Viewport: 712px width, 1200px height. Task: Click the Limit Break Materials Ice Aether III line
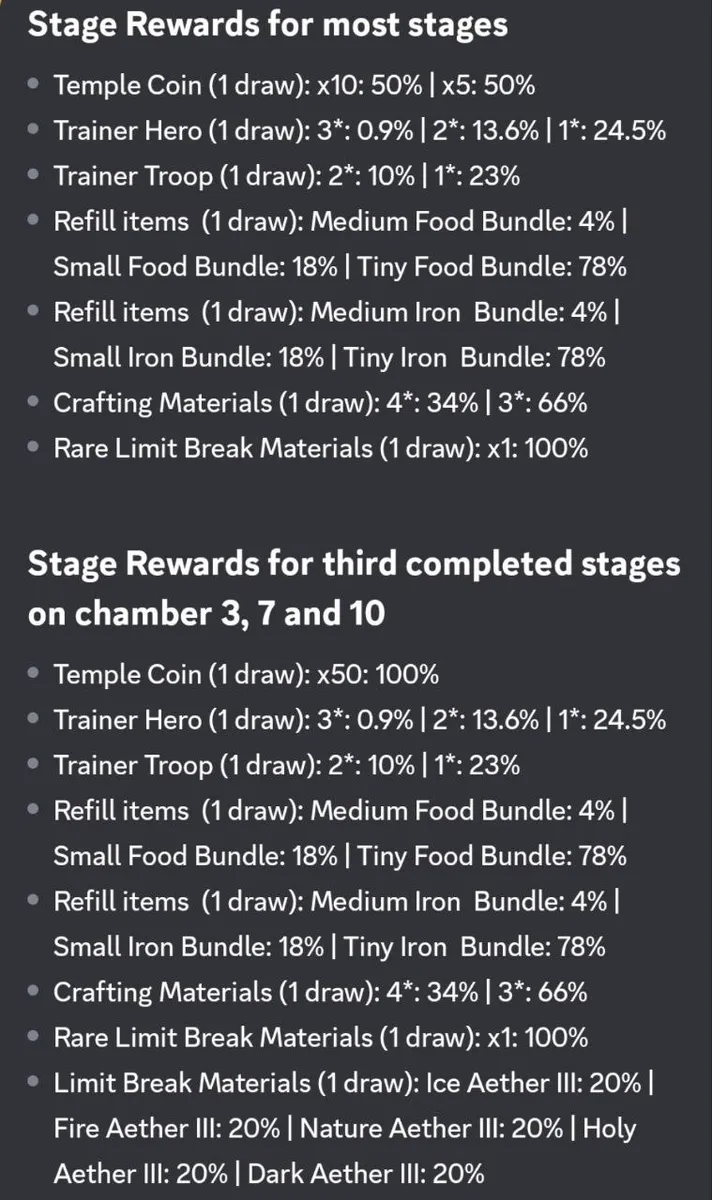click(x=354, y=1082)
